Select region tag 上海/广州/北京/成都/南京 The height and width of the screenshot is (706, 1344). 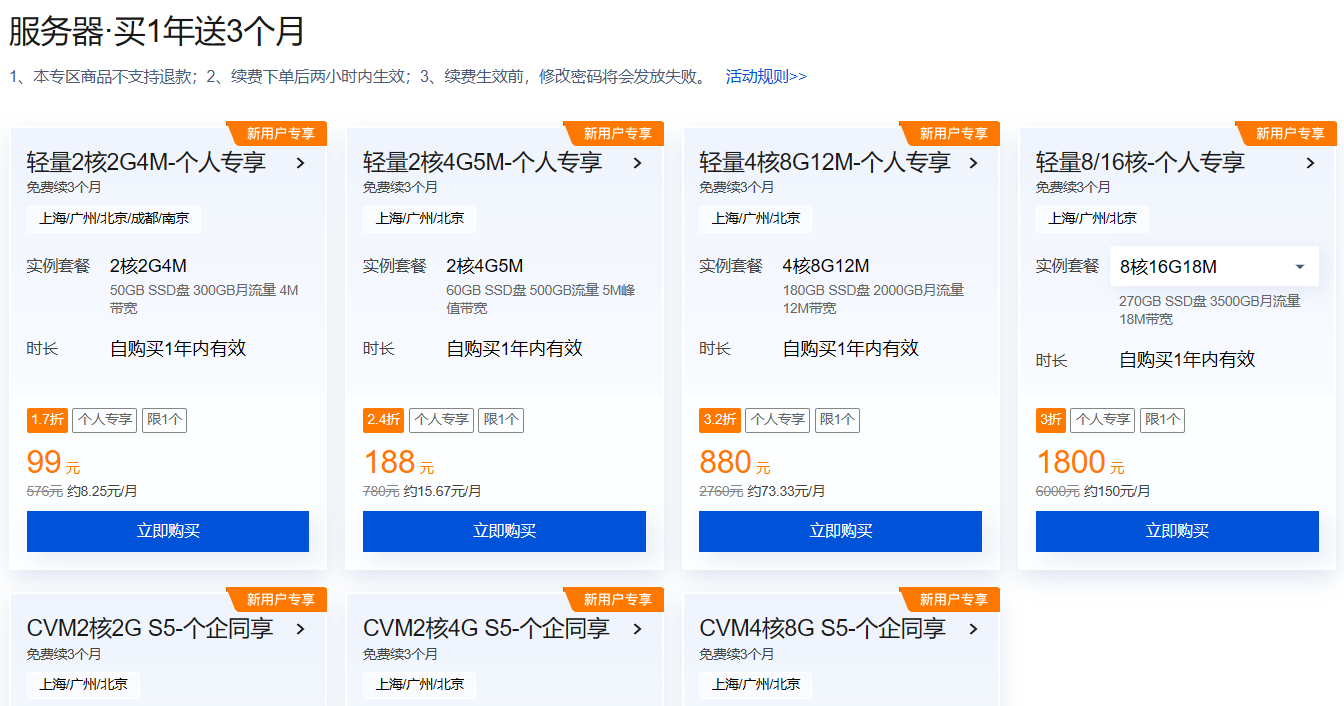pyautogui.click(x=114, y=219)
